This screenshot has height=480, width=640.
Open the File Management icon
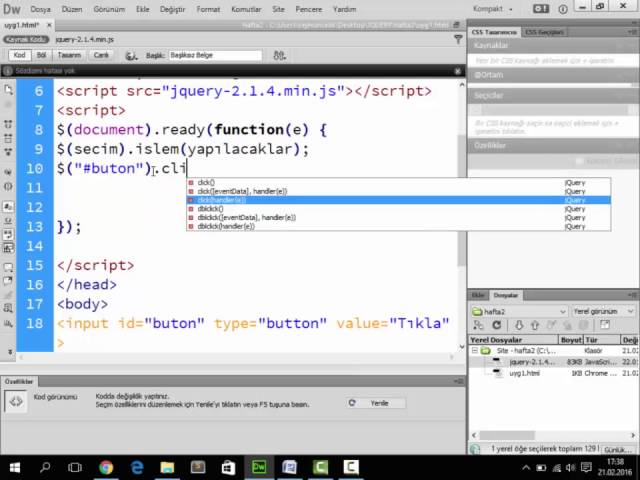click(x=280, y=55)
